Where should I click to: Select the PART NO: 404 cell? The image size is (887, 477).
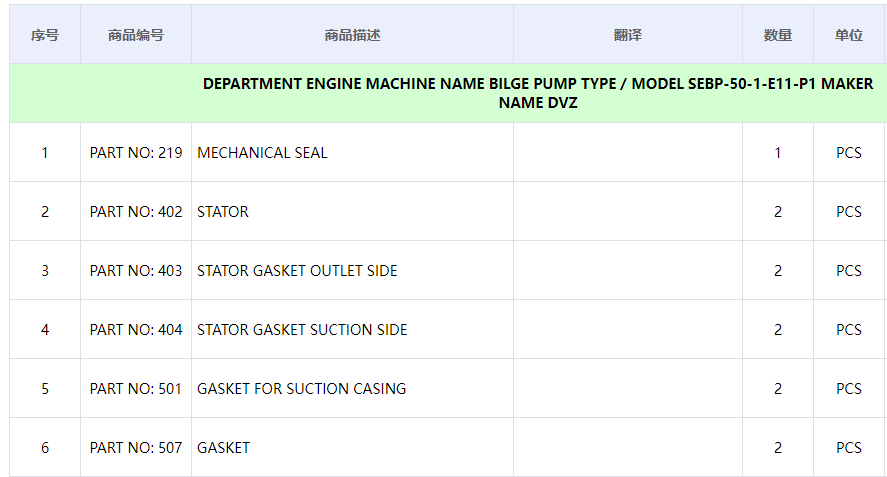click(136, 330)
